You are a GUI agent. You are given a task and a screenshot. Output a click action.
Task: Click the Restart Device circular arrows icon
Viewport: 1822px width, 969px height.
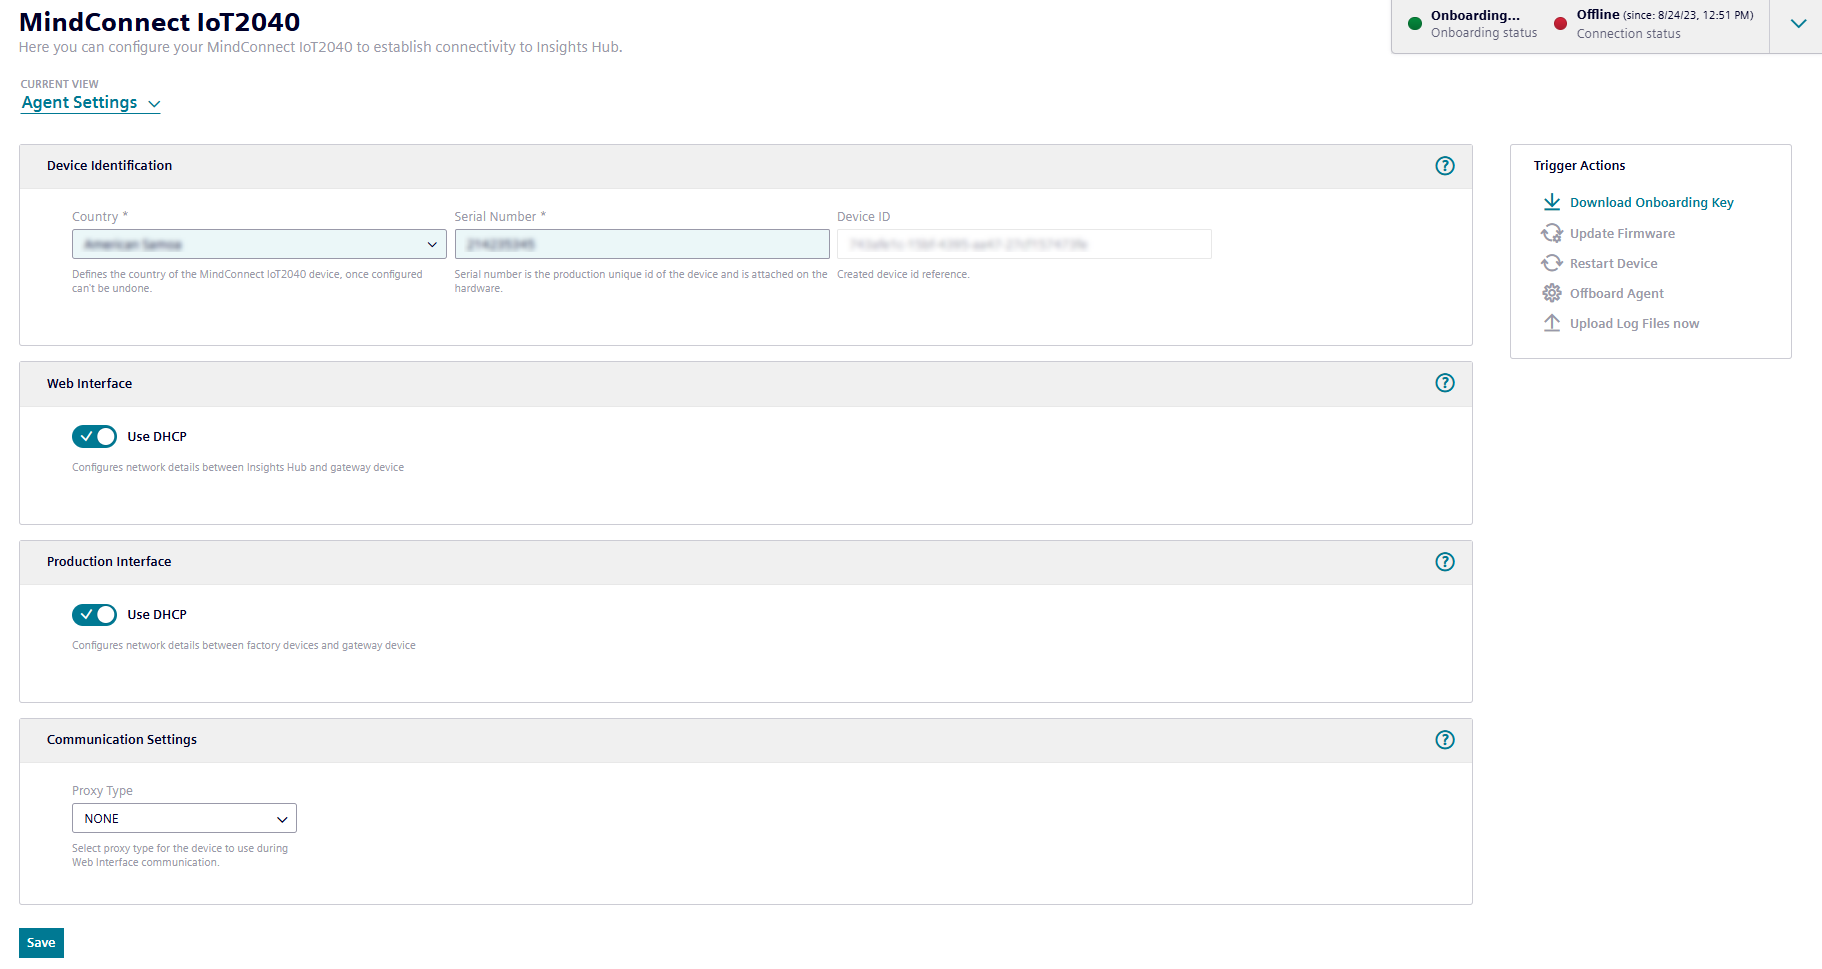pyautogui.click(x=1552, y=263)
